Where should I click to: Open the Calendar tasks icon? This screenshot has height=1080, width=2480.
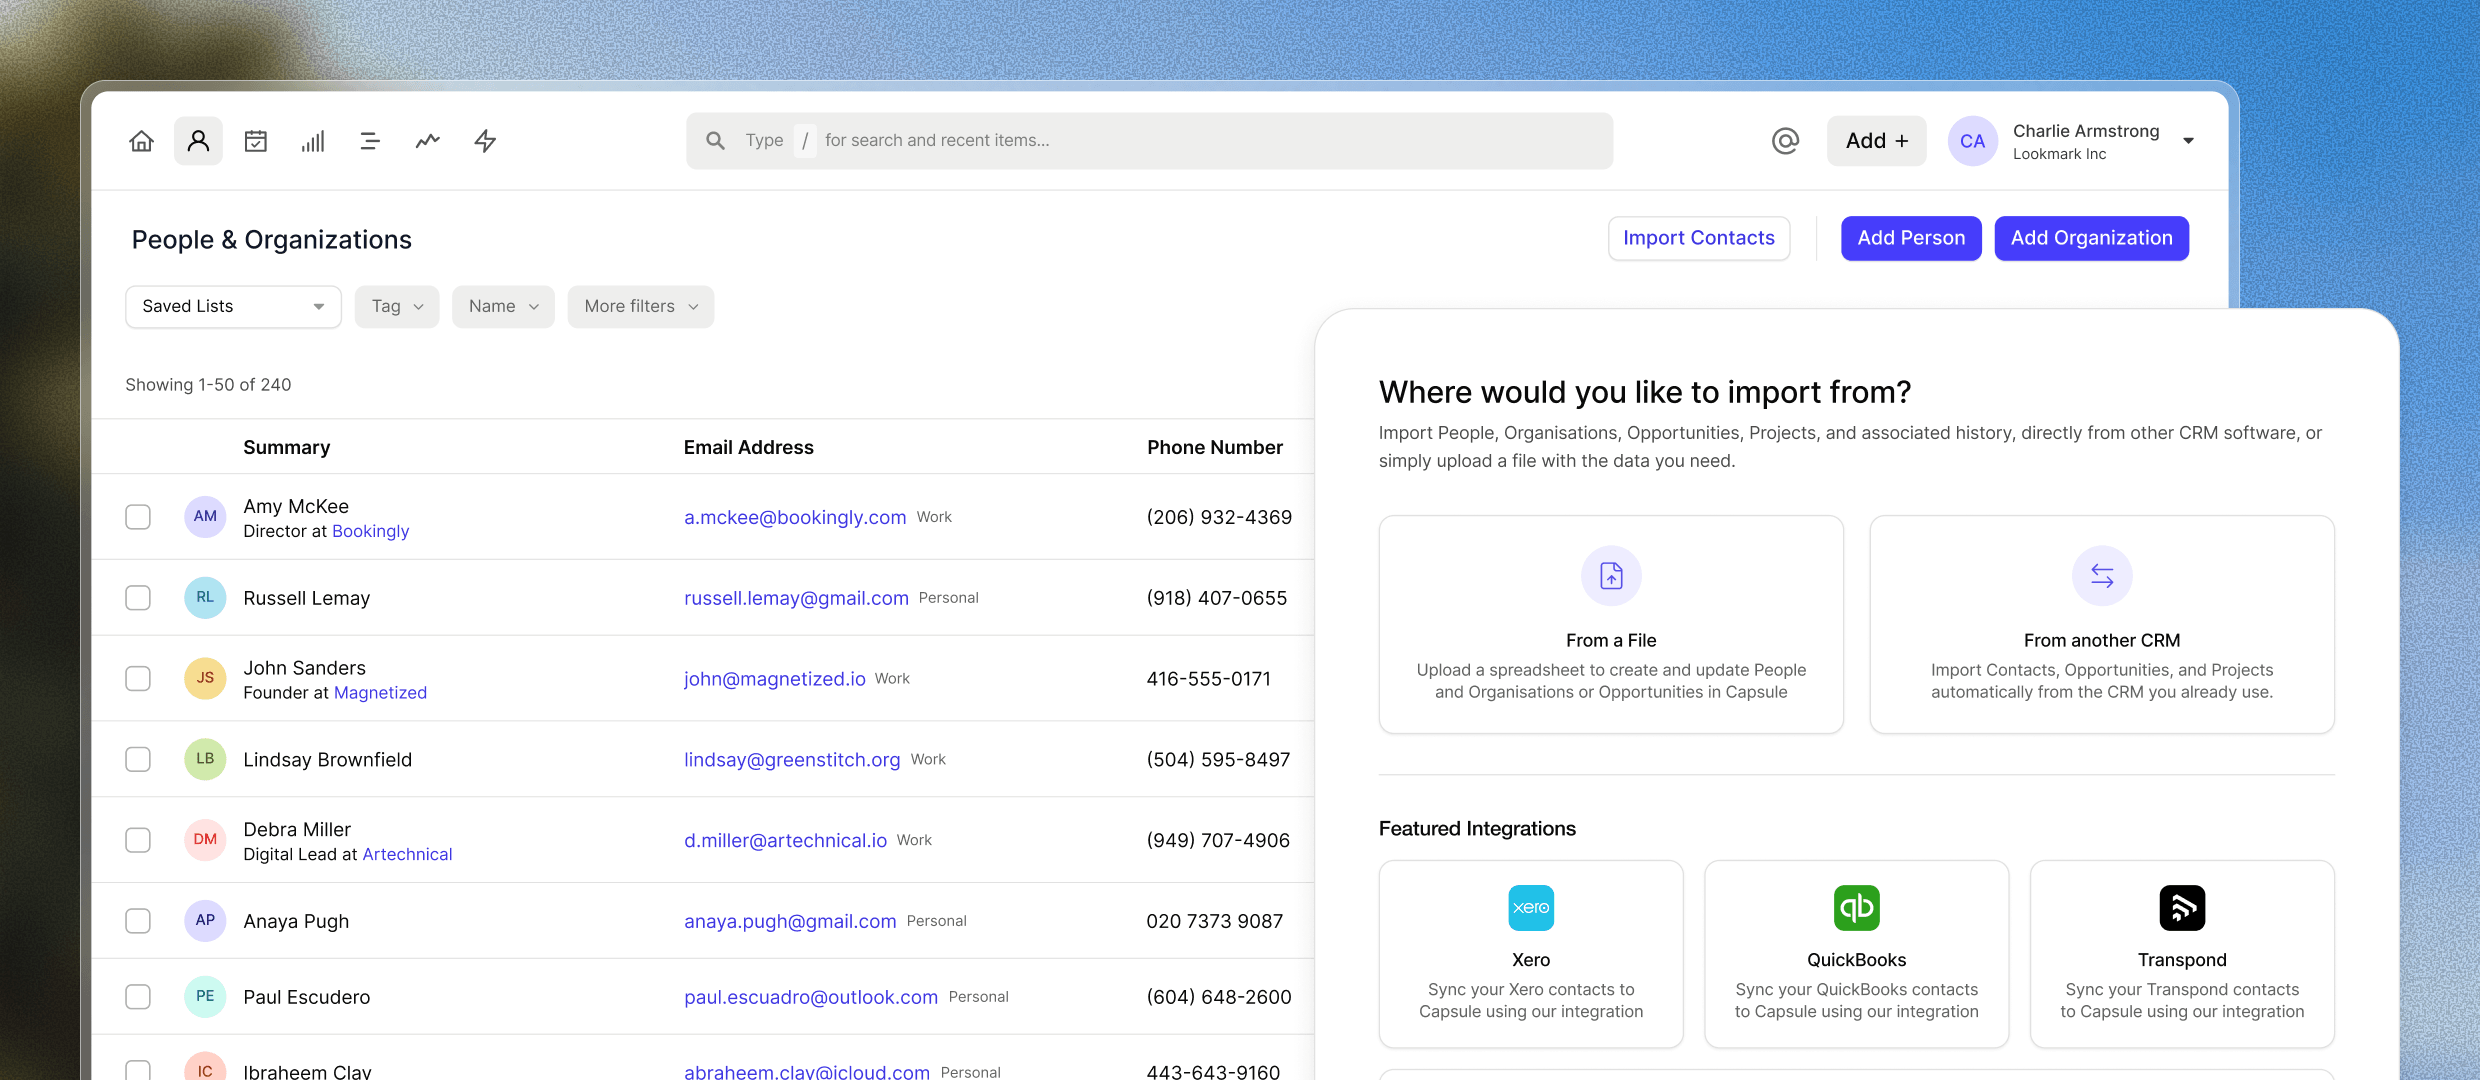(256, 141)
